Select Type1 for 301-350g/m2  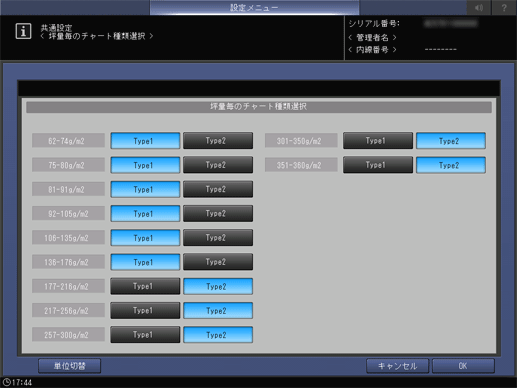click(378, 141)
